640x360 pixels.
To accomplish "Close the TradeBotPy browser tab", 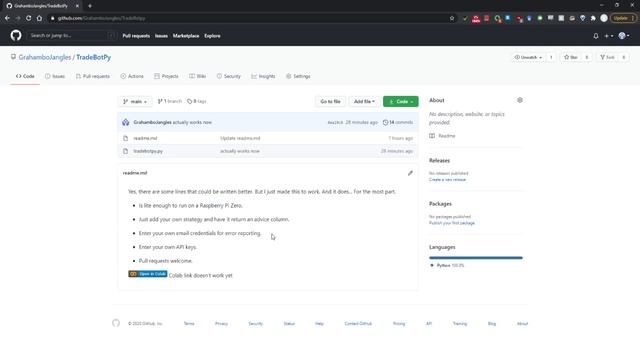I will (77, 6).
